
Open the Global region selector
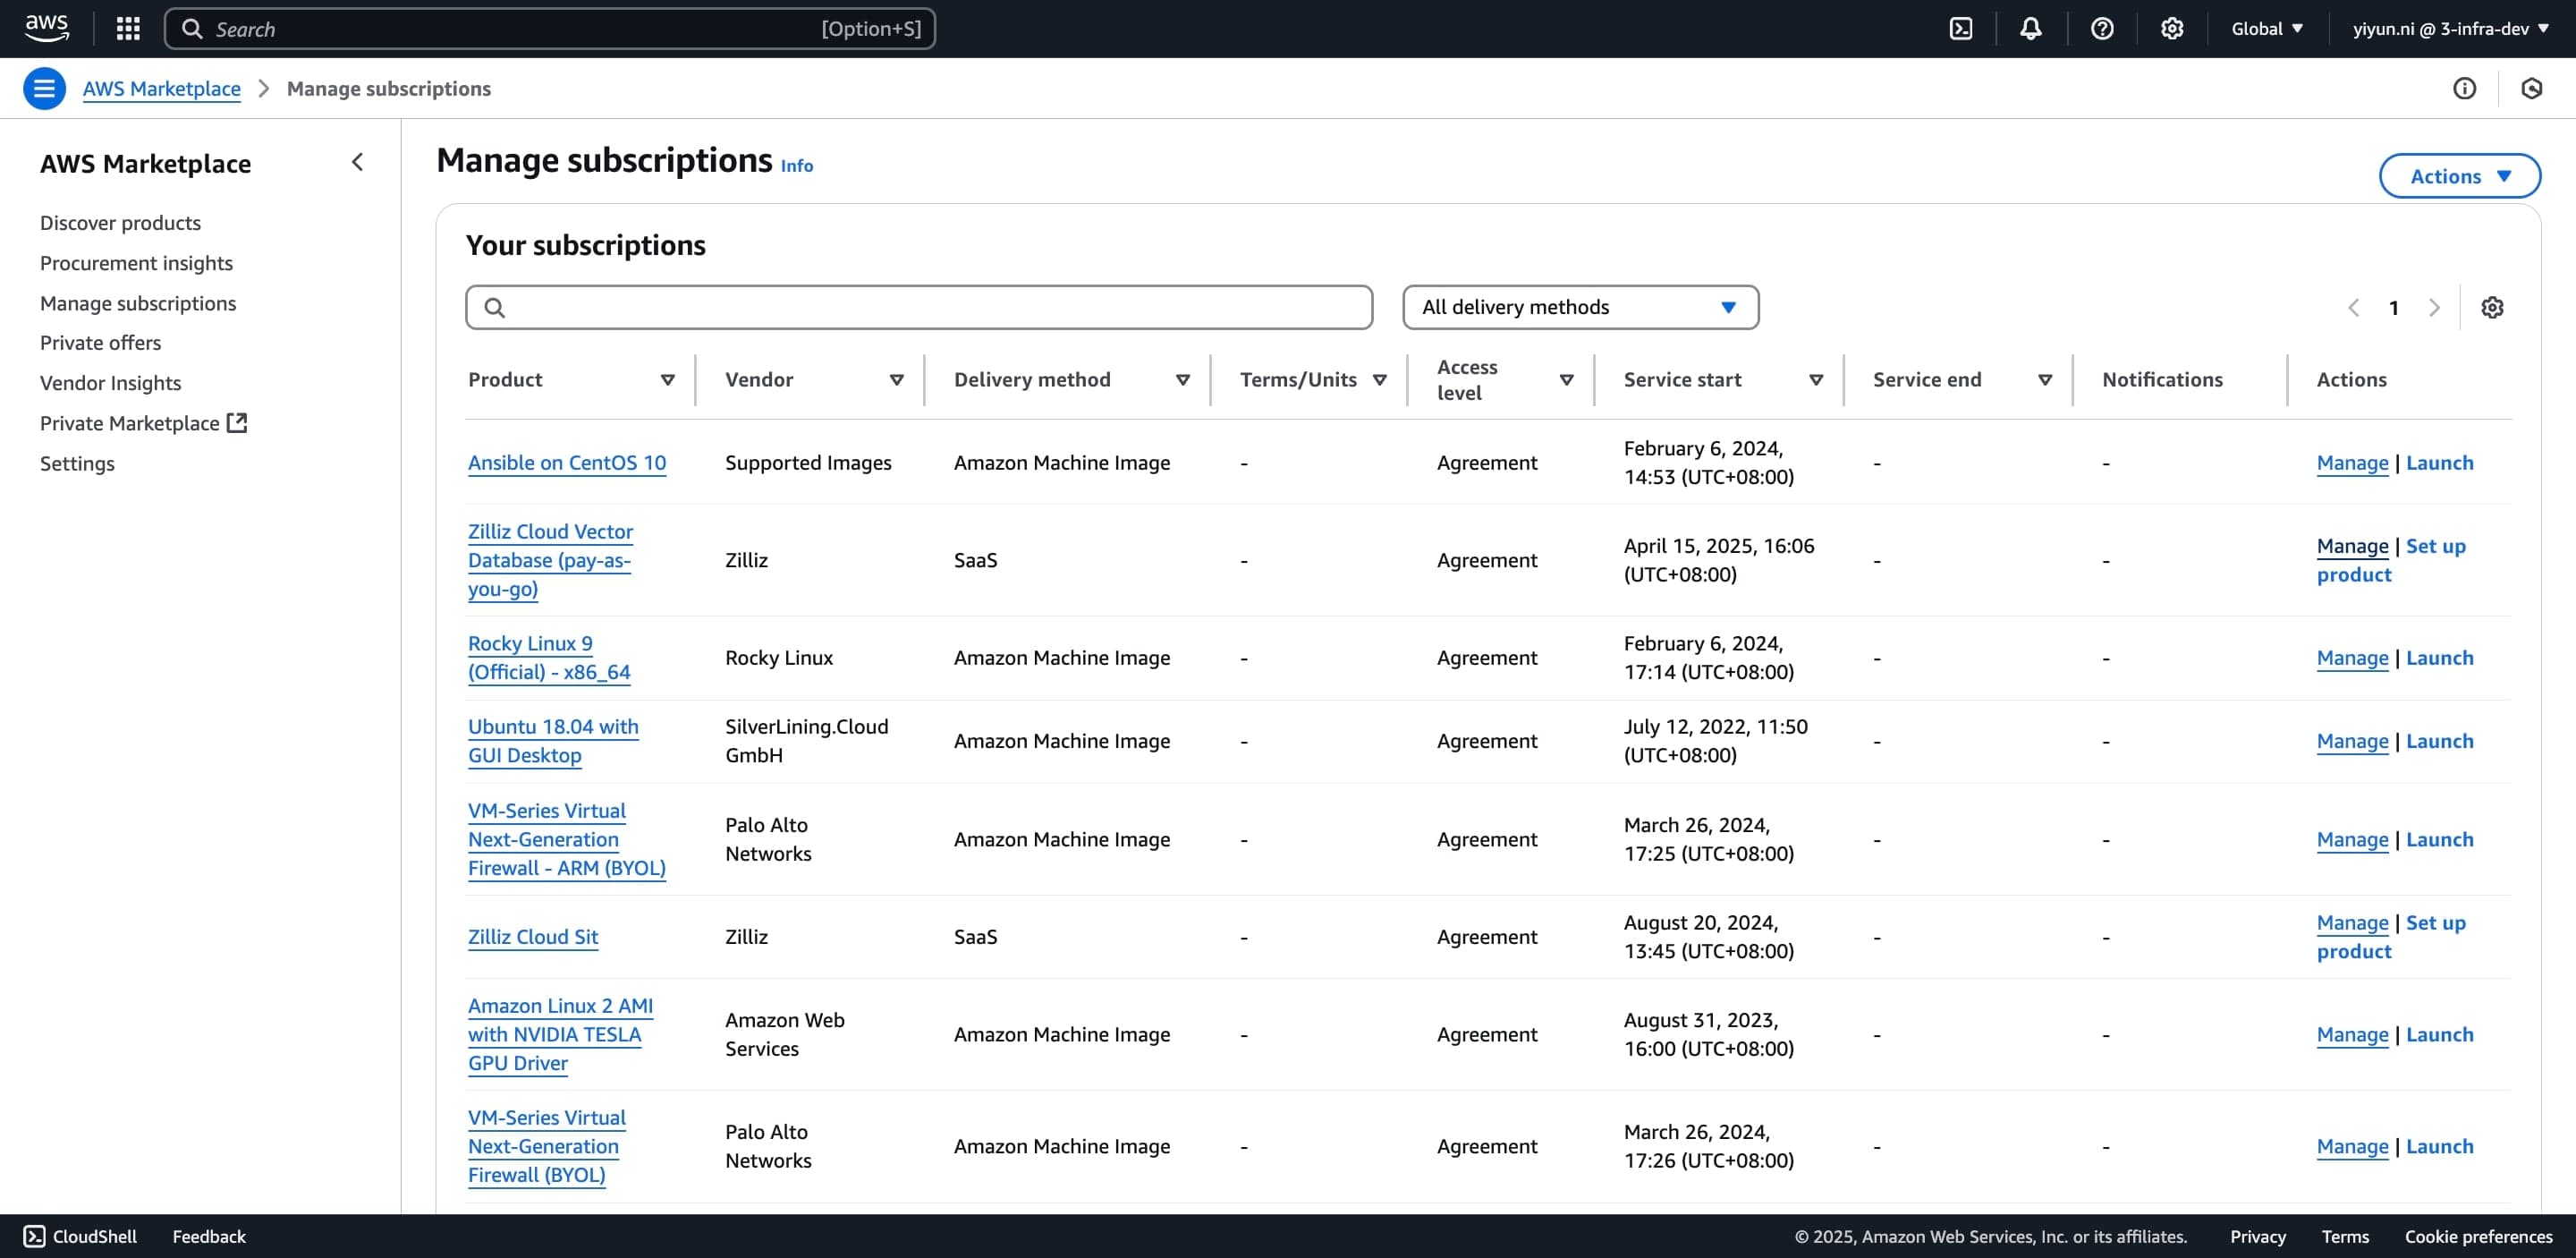pyautogui.click(x=2267, y=28)
